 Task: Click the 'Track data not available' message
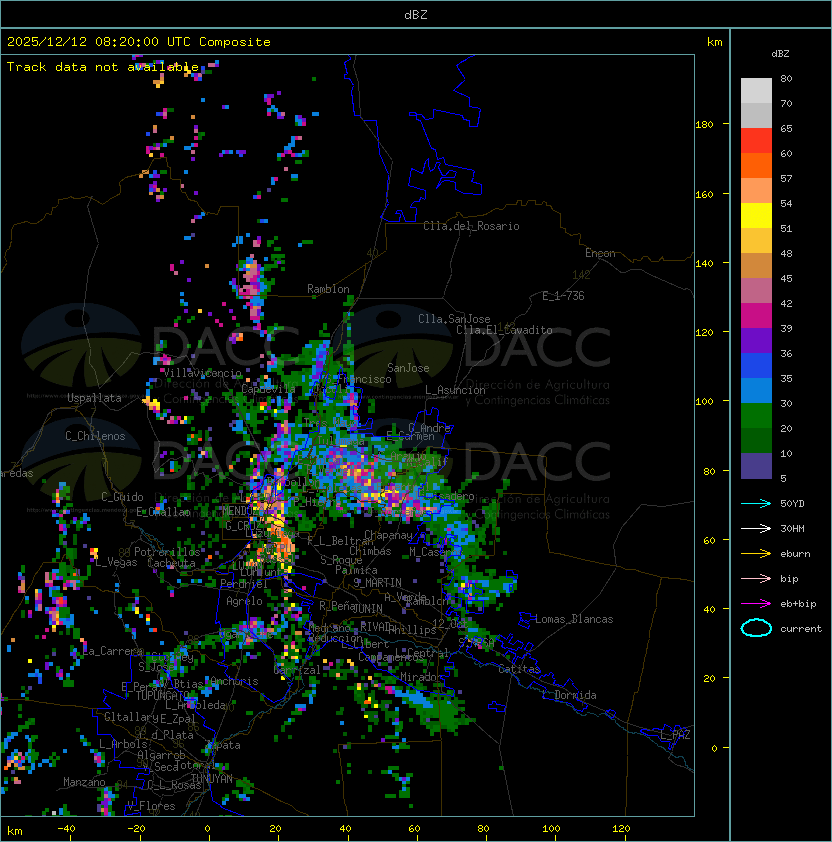[x=103, y=67]
